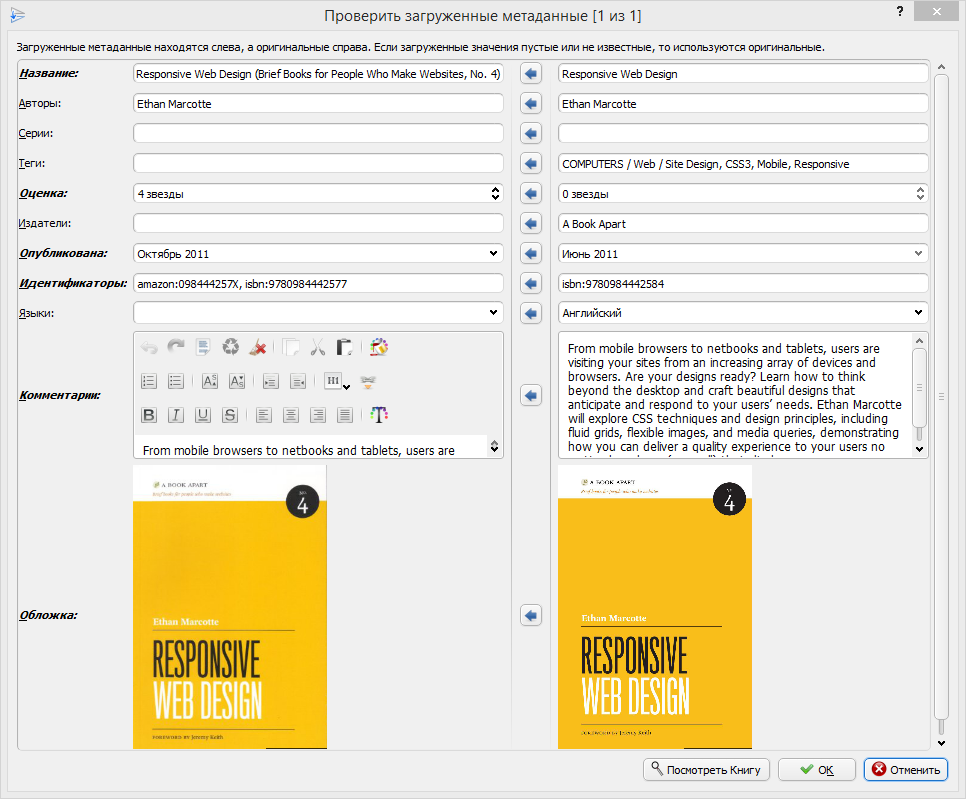Open the Октябрь 2011 published date dropdown
The height and width of the screenshot is (799, 966).
click(x=493, y=253)
